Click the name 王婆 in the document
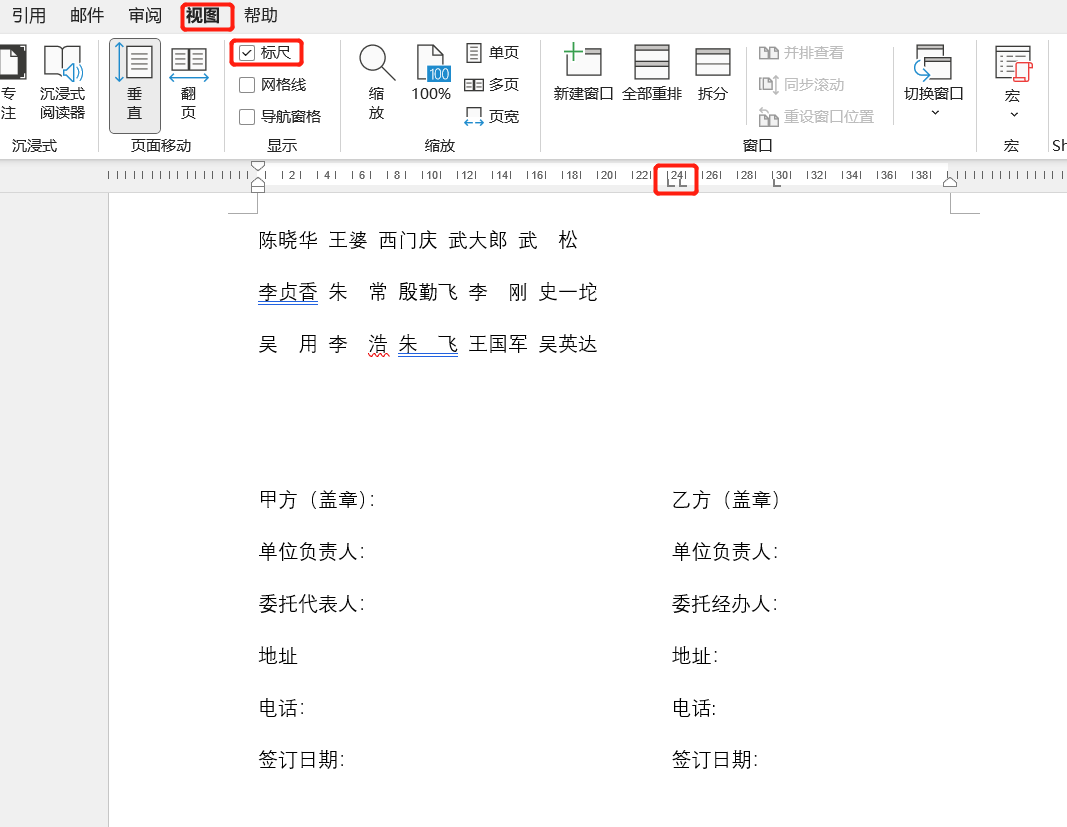Image resolution: width=1067 pixels, height=827 pixels. coord(348,240)
